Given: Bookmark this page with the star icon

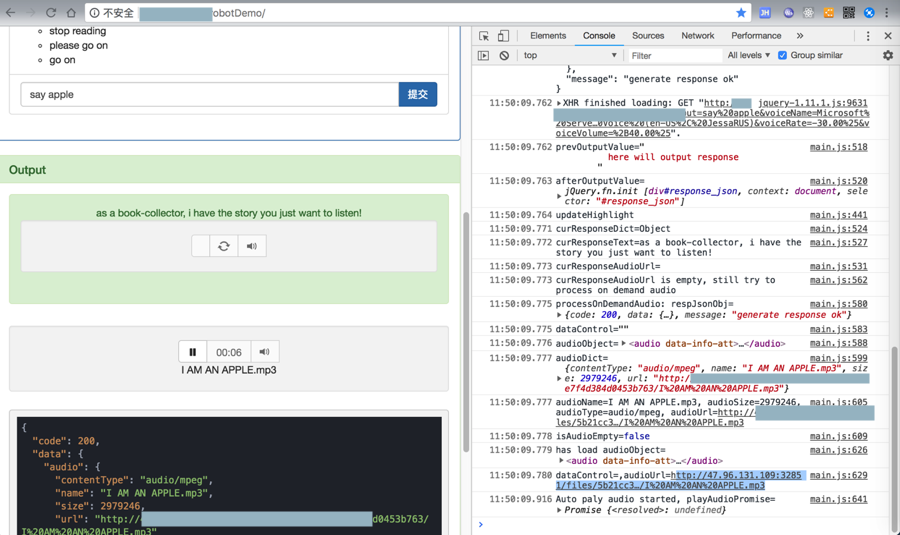Looking at the screenshot, I should 741,13.
